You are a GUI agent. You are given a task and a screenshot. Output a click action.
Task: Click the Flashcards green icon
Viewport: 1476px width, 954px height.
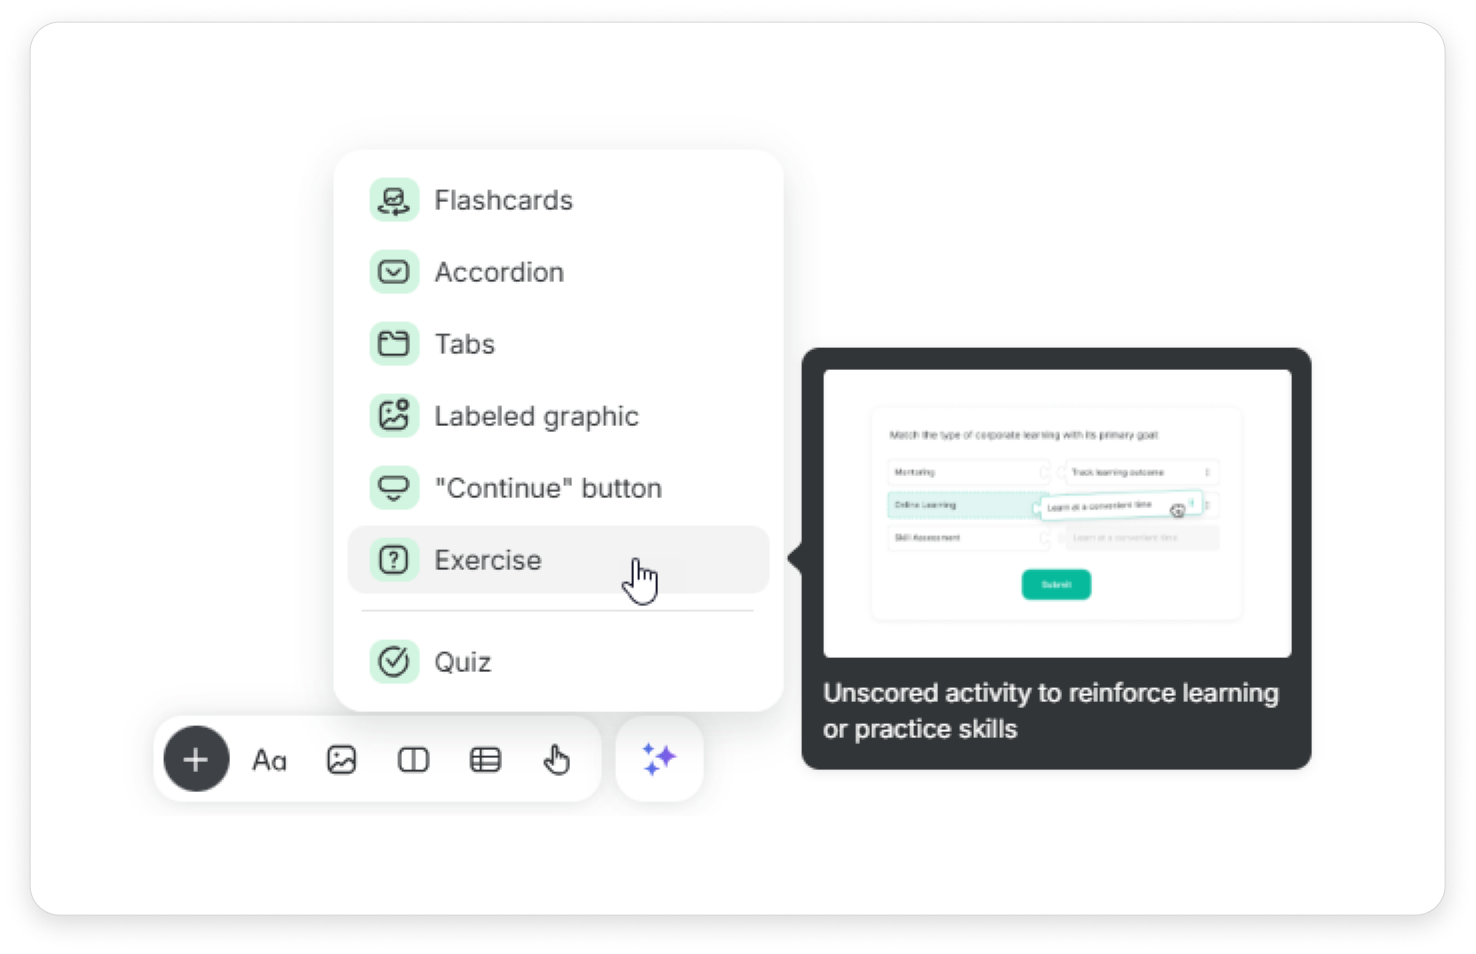pos(394,200)
